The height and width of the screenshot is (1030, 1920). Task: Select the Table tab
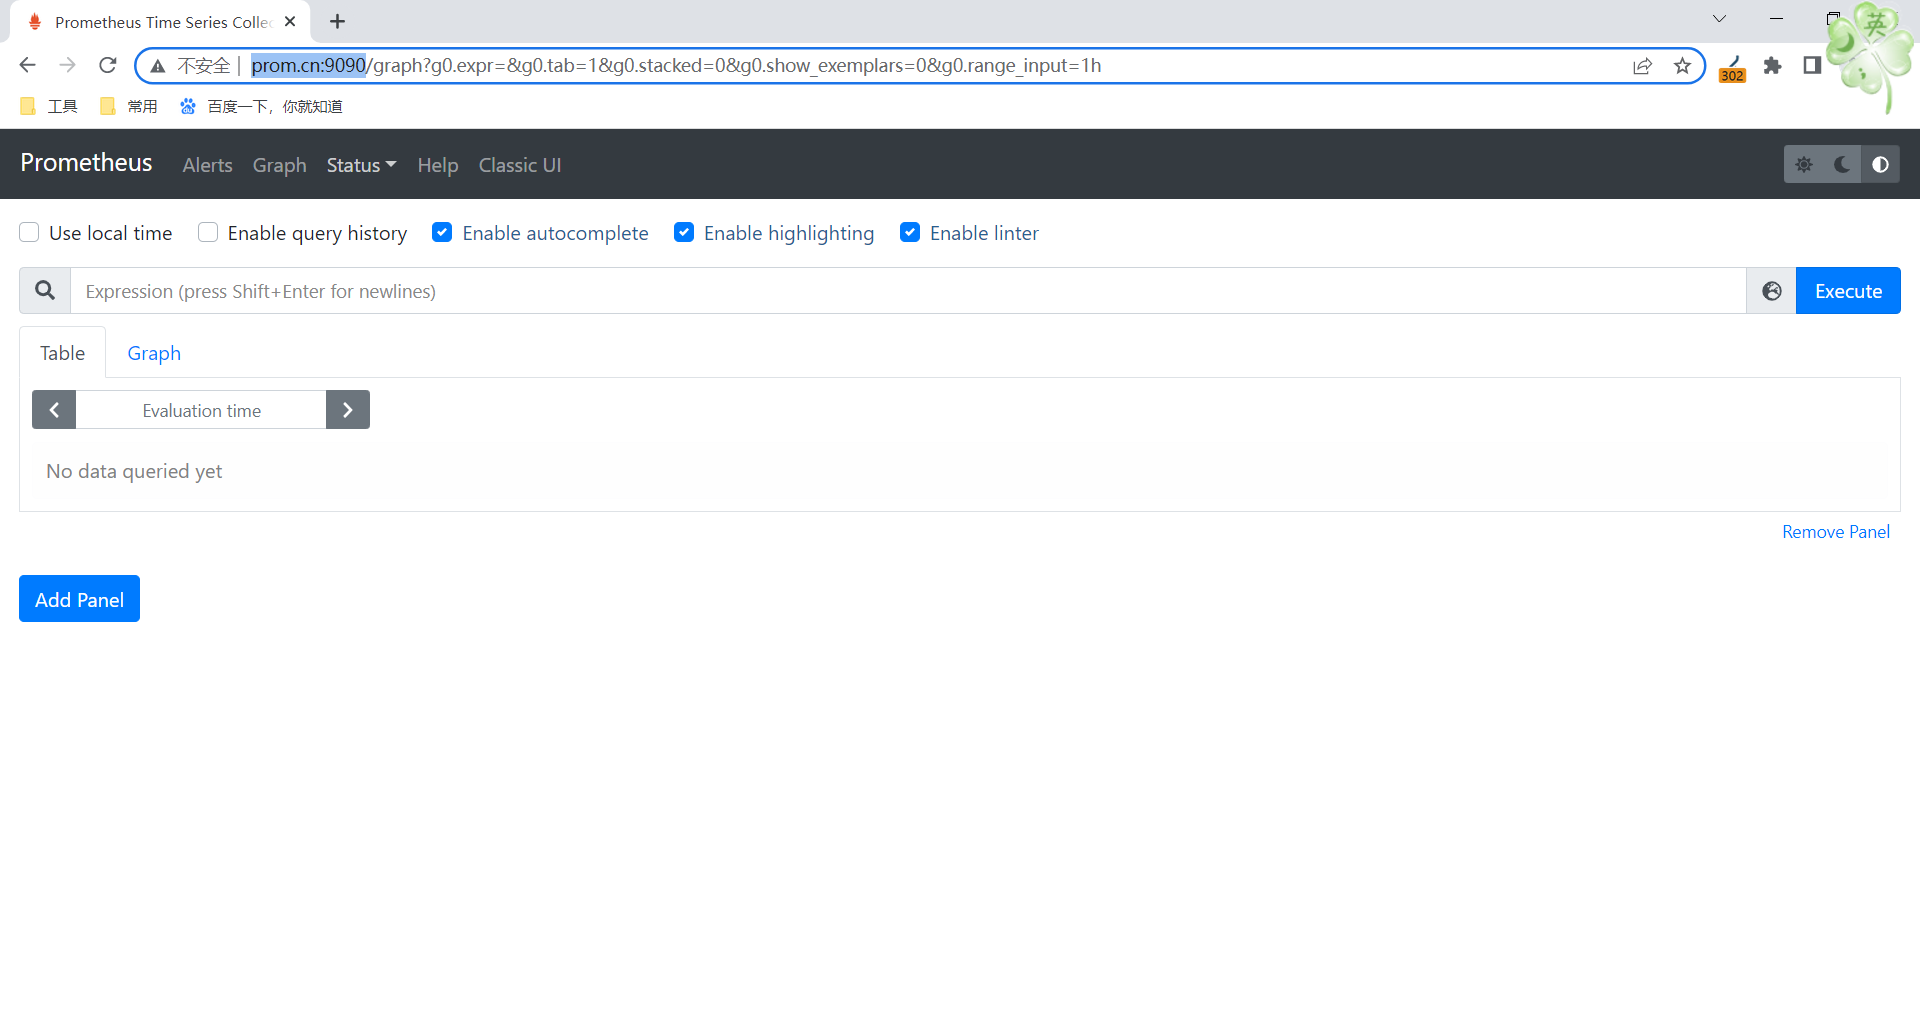pyautogui.click(x=62, y=353)
